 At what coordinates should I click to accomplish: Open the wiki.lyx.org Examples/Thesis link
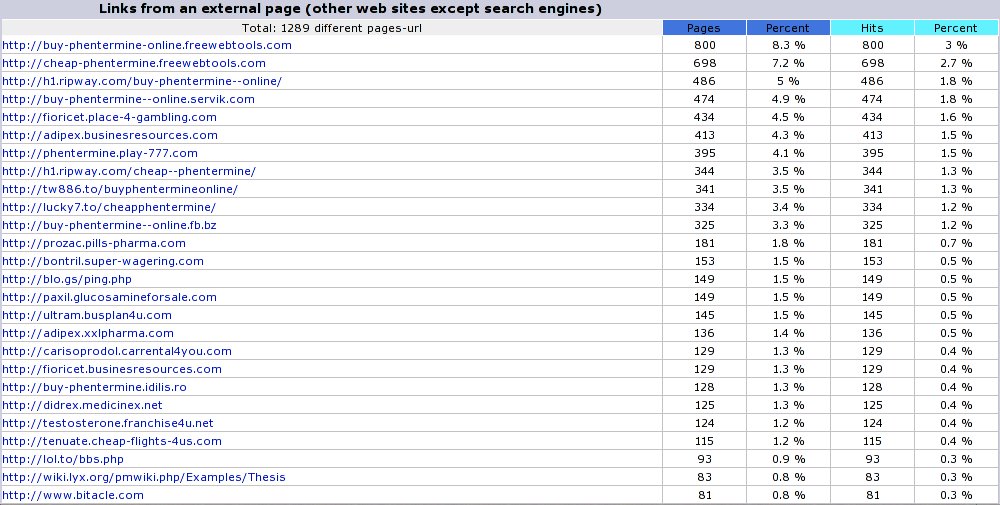(143, 477)
